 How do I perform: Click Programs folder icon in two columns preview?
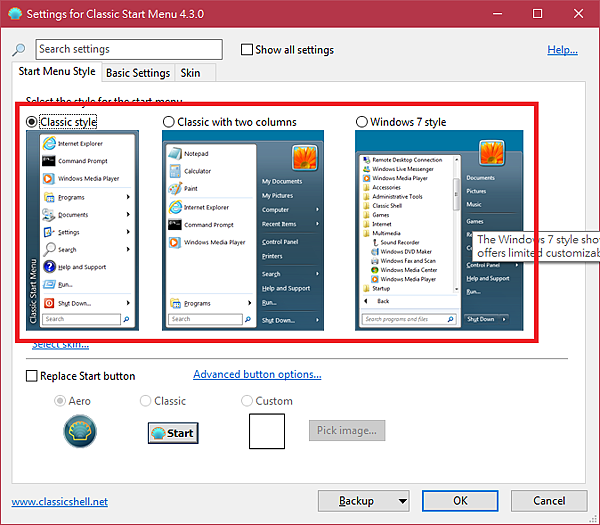coord(175,303)
